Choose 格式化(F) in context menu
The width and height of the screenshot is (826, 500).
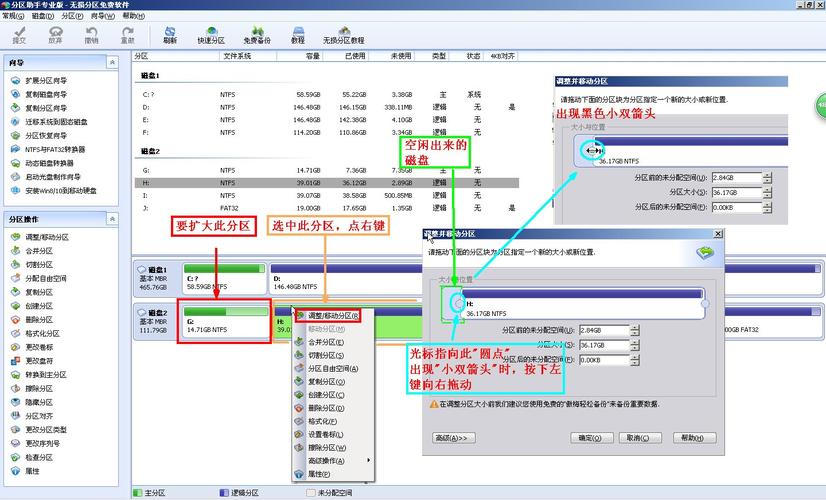tap(333, 421)
